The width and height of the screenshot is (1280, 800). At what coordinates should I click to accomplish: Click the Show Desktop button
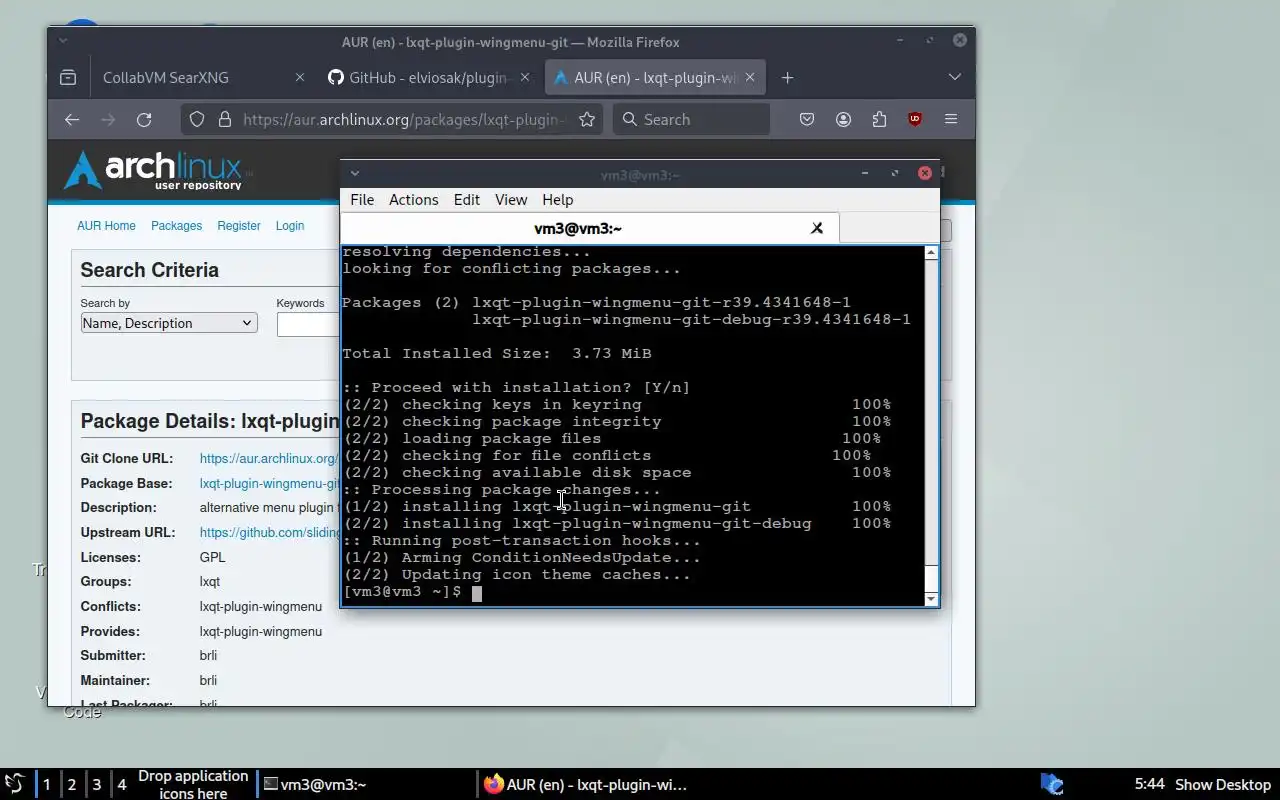(x=1222, y=784)
